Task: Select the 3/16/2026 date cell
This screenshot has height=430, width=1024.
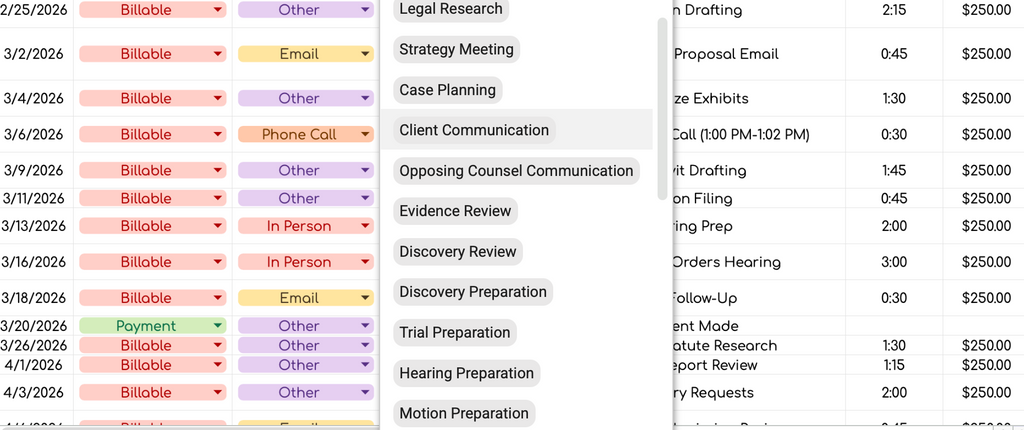Action: tap(36, 262)
